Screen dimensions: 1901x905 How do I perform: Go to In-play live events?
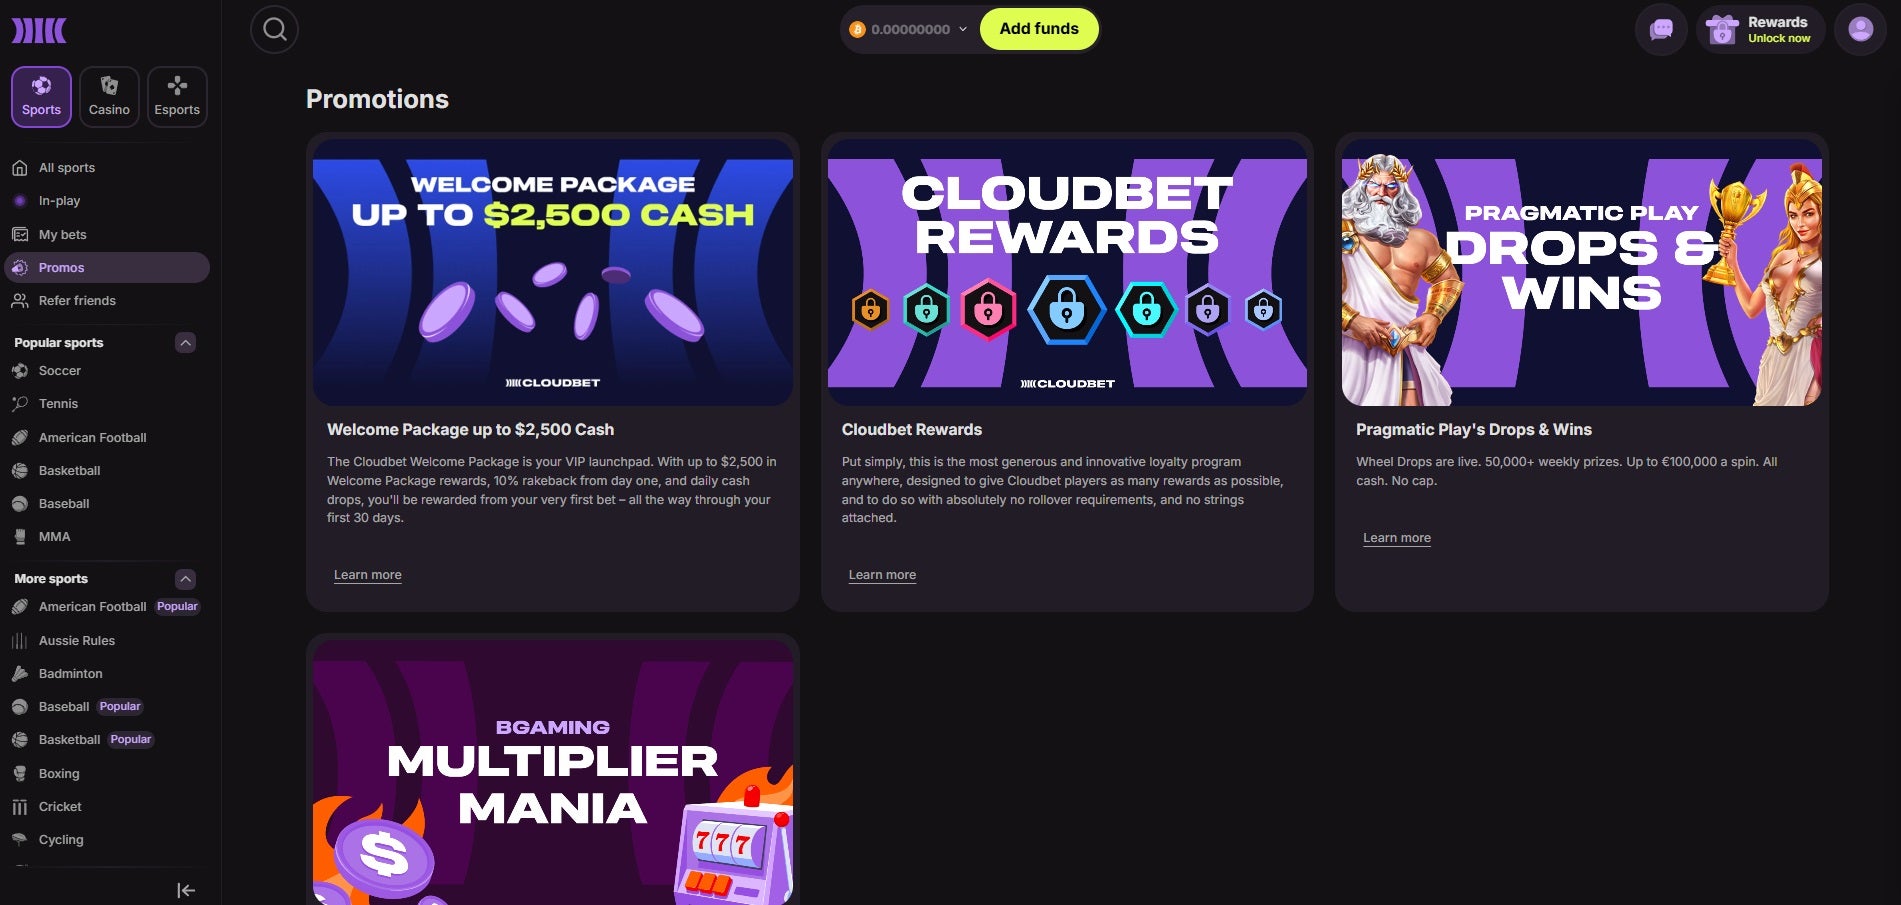pos(59,201)
